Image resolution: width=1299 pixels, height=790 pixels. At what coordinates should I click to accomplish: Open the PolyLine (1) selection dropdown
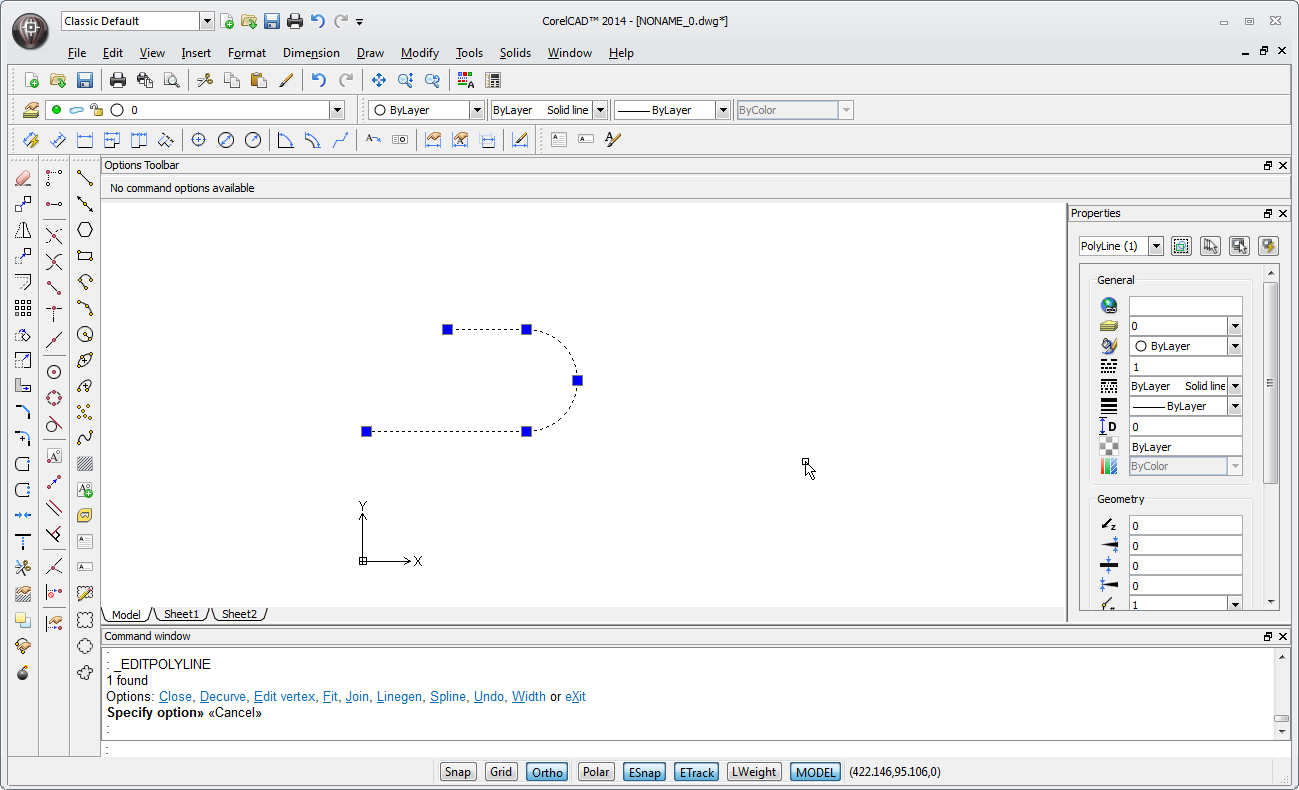pyautogui.click(x=1156, y=246)
